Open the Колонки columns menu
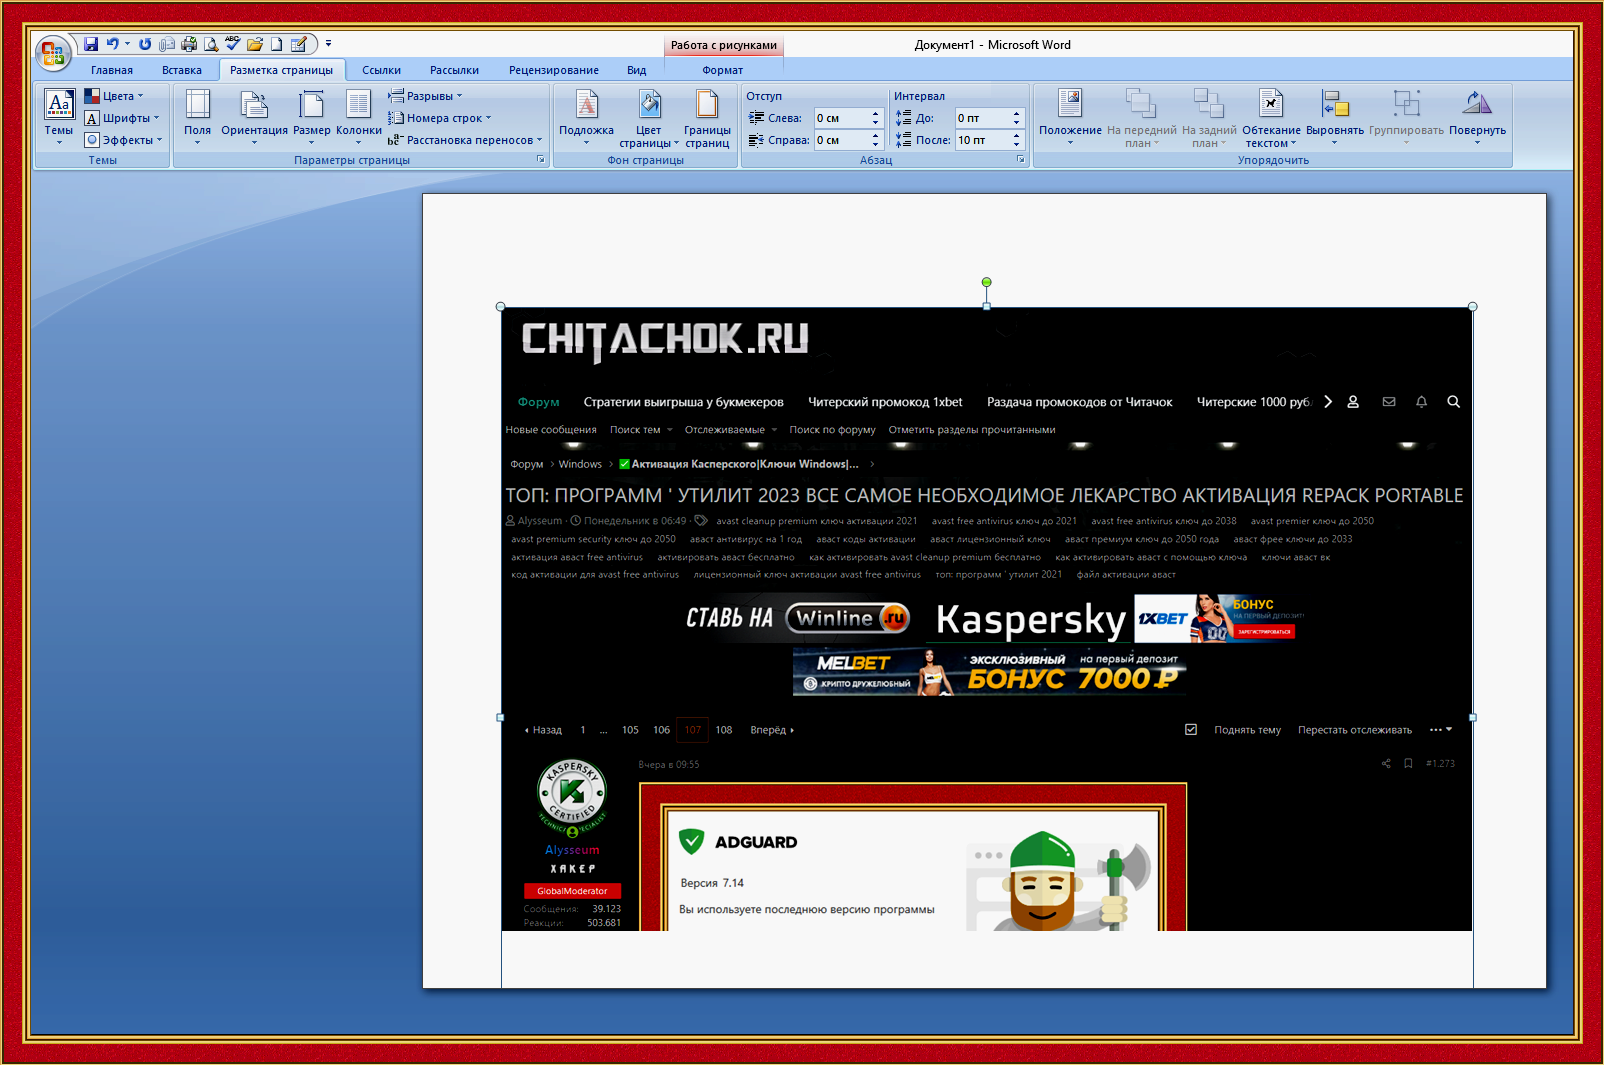The height and width of the screenshot is (1065, 1604). pos(359,117)
